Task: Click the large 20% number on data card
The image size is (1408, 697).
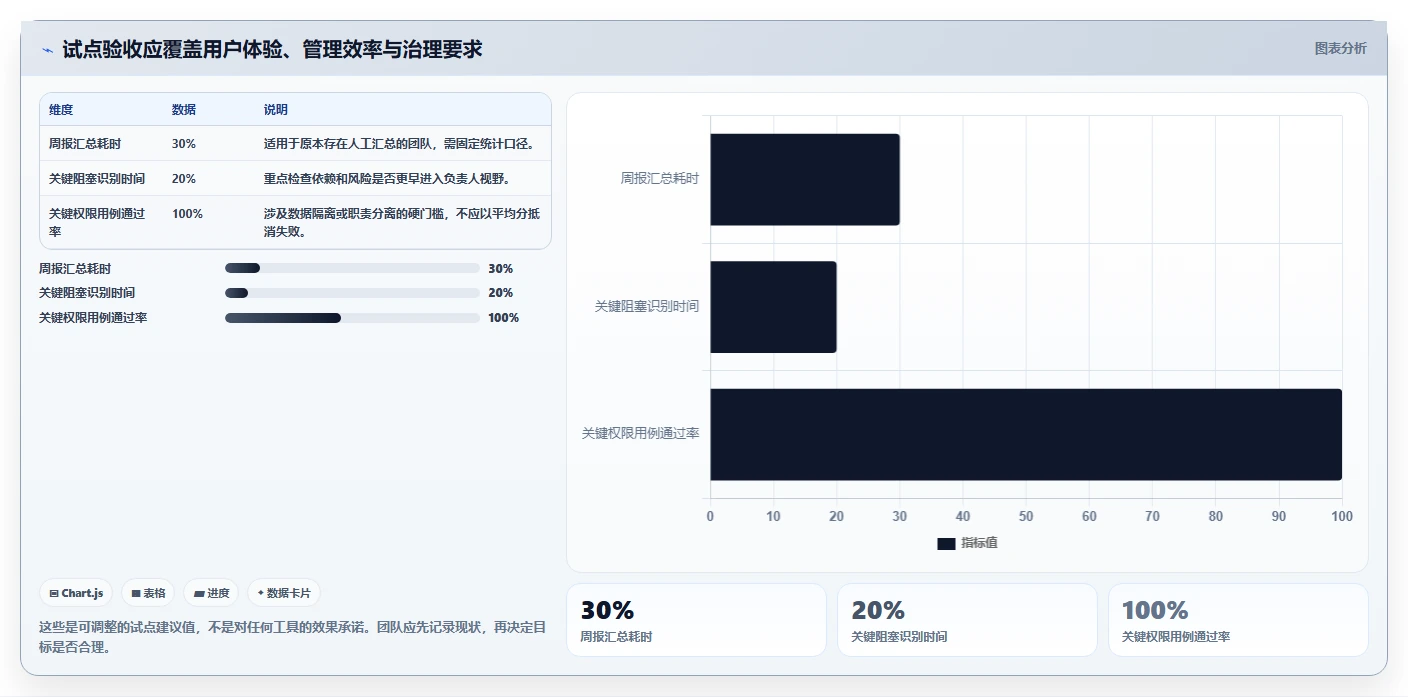Action: [x=878, y=611]
